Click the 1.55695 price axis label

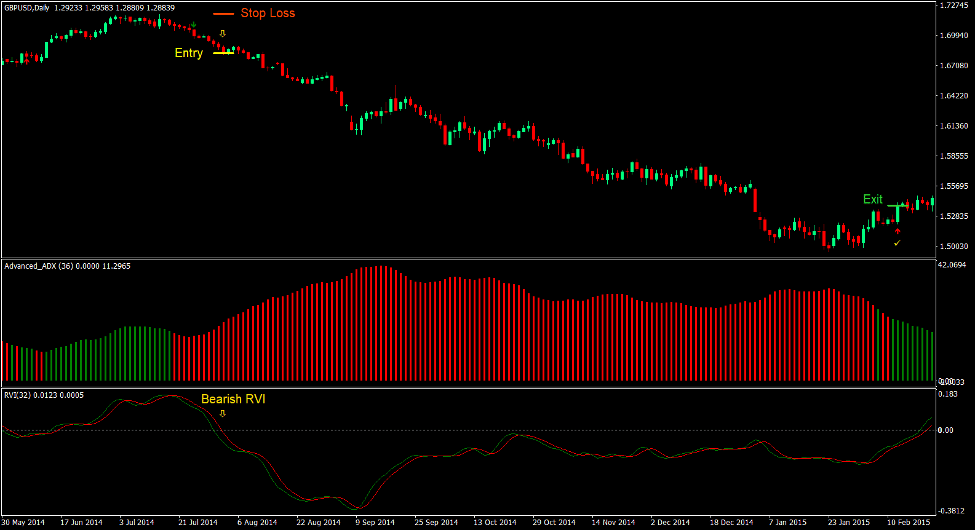tap(954, 186)
